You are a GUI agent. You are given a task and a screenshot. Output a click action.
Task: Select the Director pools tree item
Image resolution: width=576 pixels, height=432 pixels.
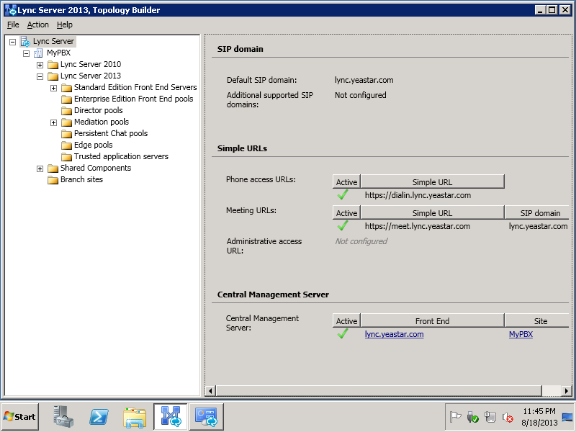pyautogui.click(x=98, y=111)
